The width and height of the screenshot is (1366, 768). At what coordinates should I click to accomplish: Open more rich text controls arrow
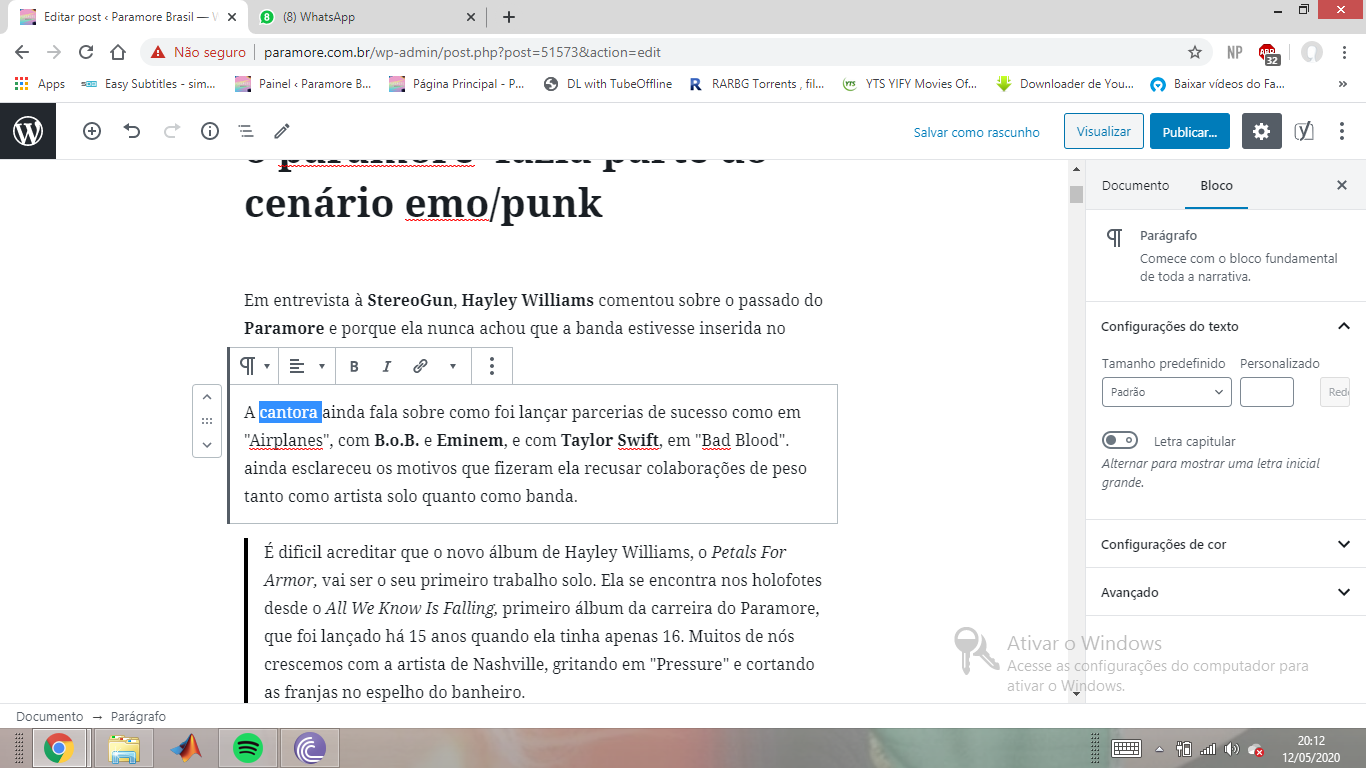pos(452,366)
